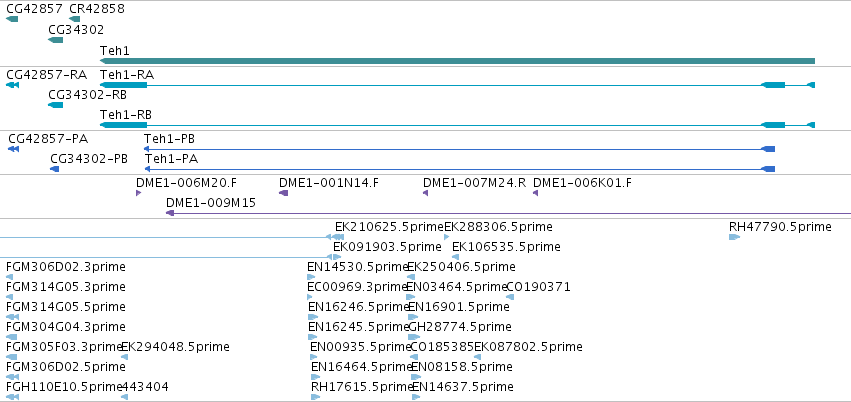Click the EK087802.5prime EST label
The height and width of the screenshot is (402, 851).
tap(529, 347)
